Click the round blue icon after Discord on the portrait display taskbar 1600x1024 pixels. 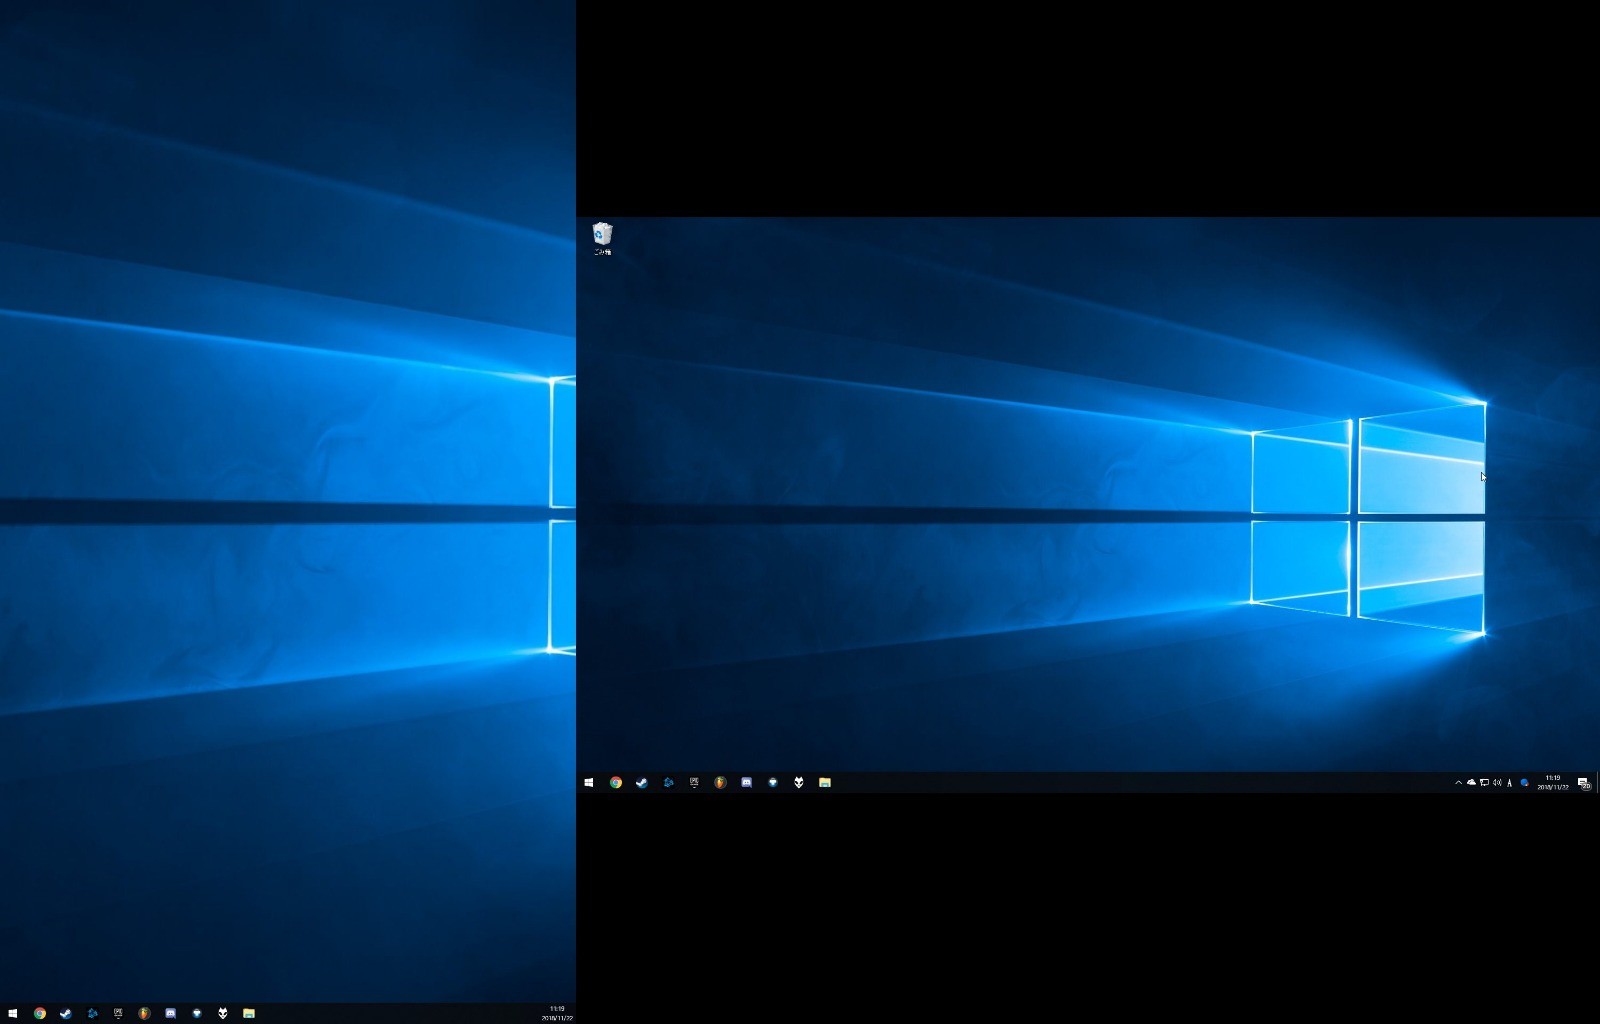[196, 1013]
